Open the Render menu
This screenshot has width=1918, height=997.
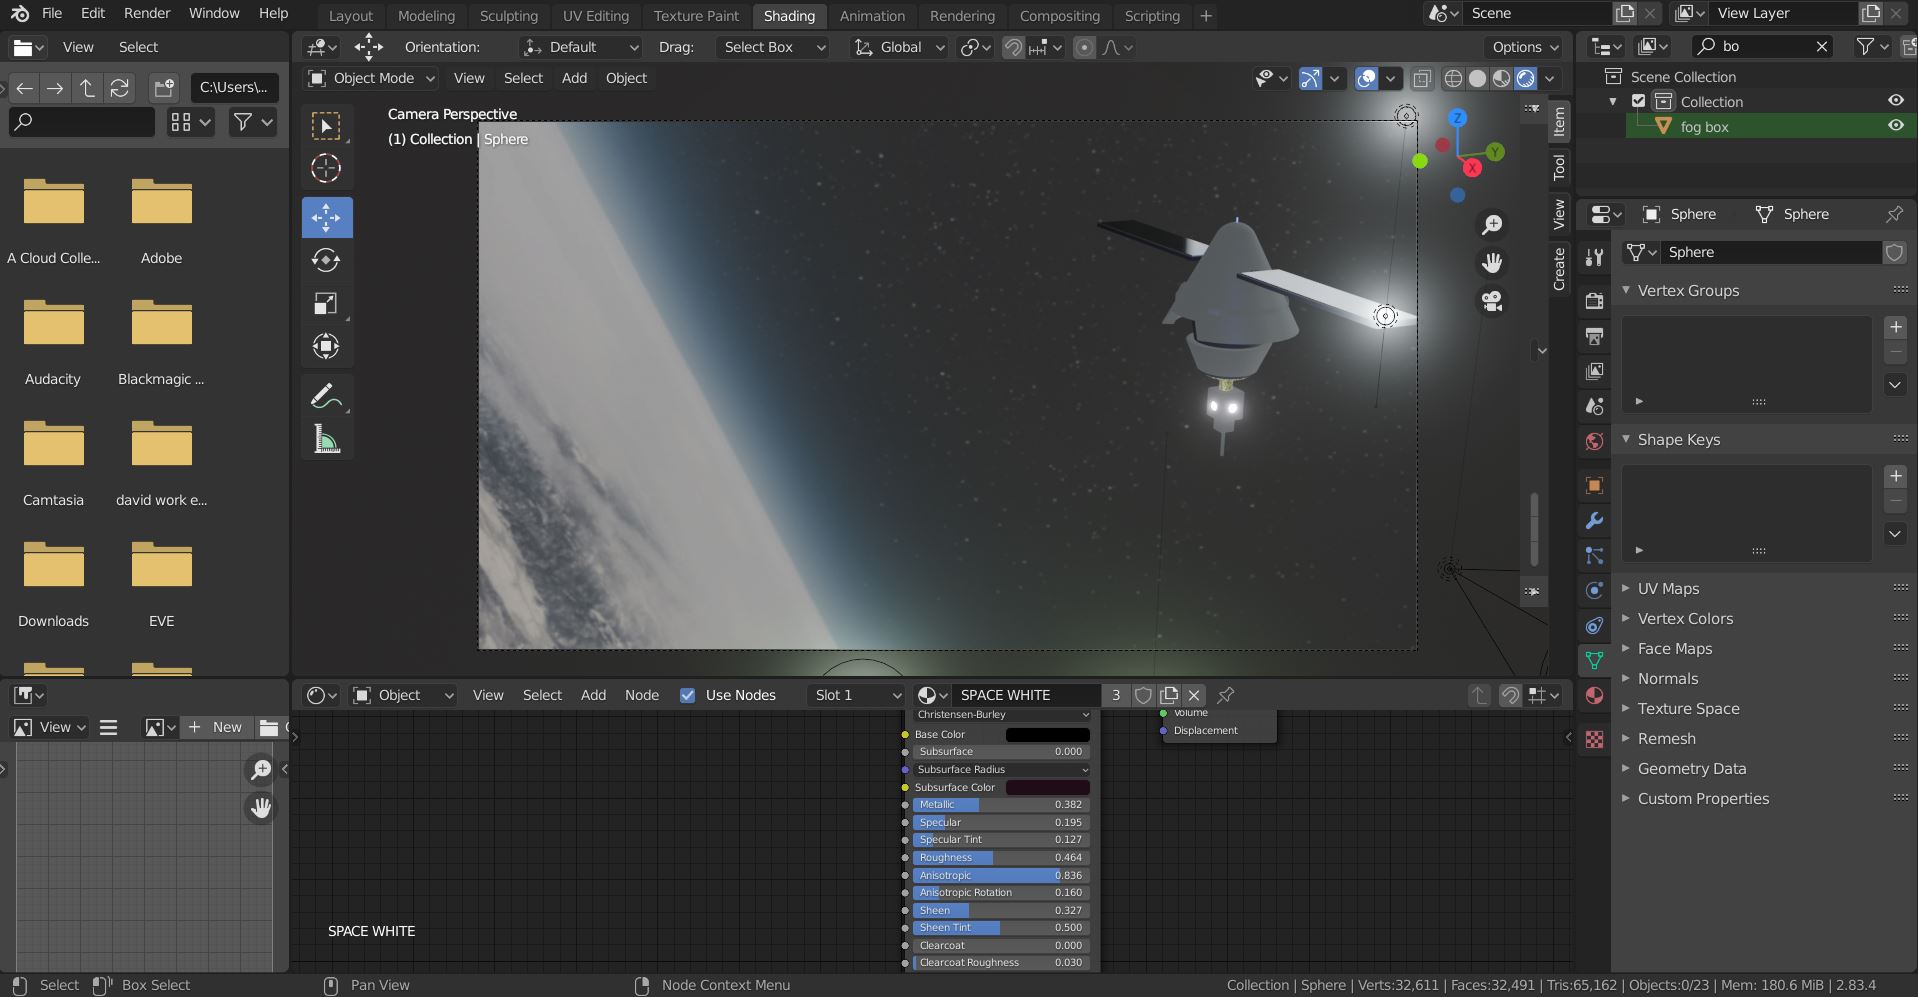[x=147, y=13]
